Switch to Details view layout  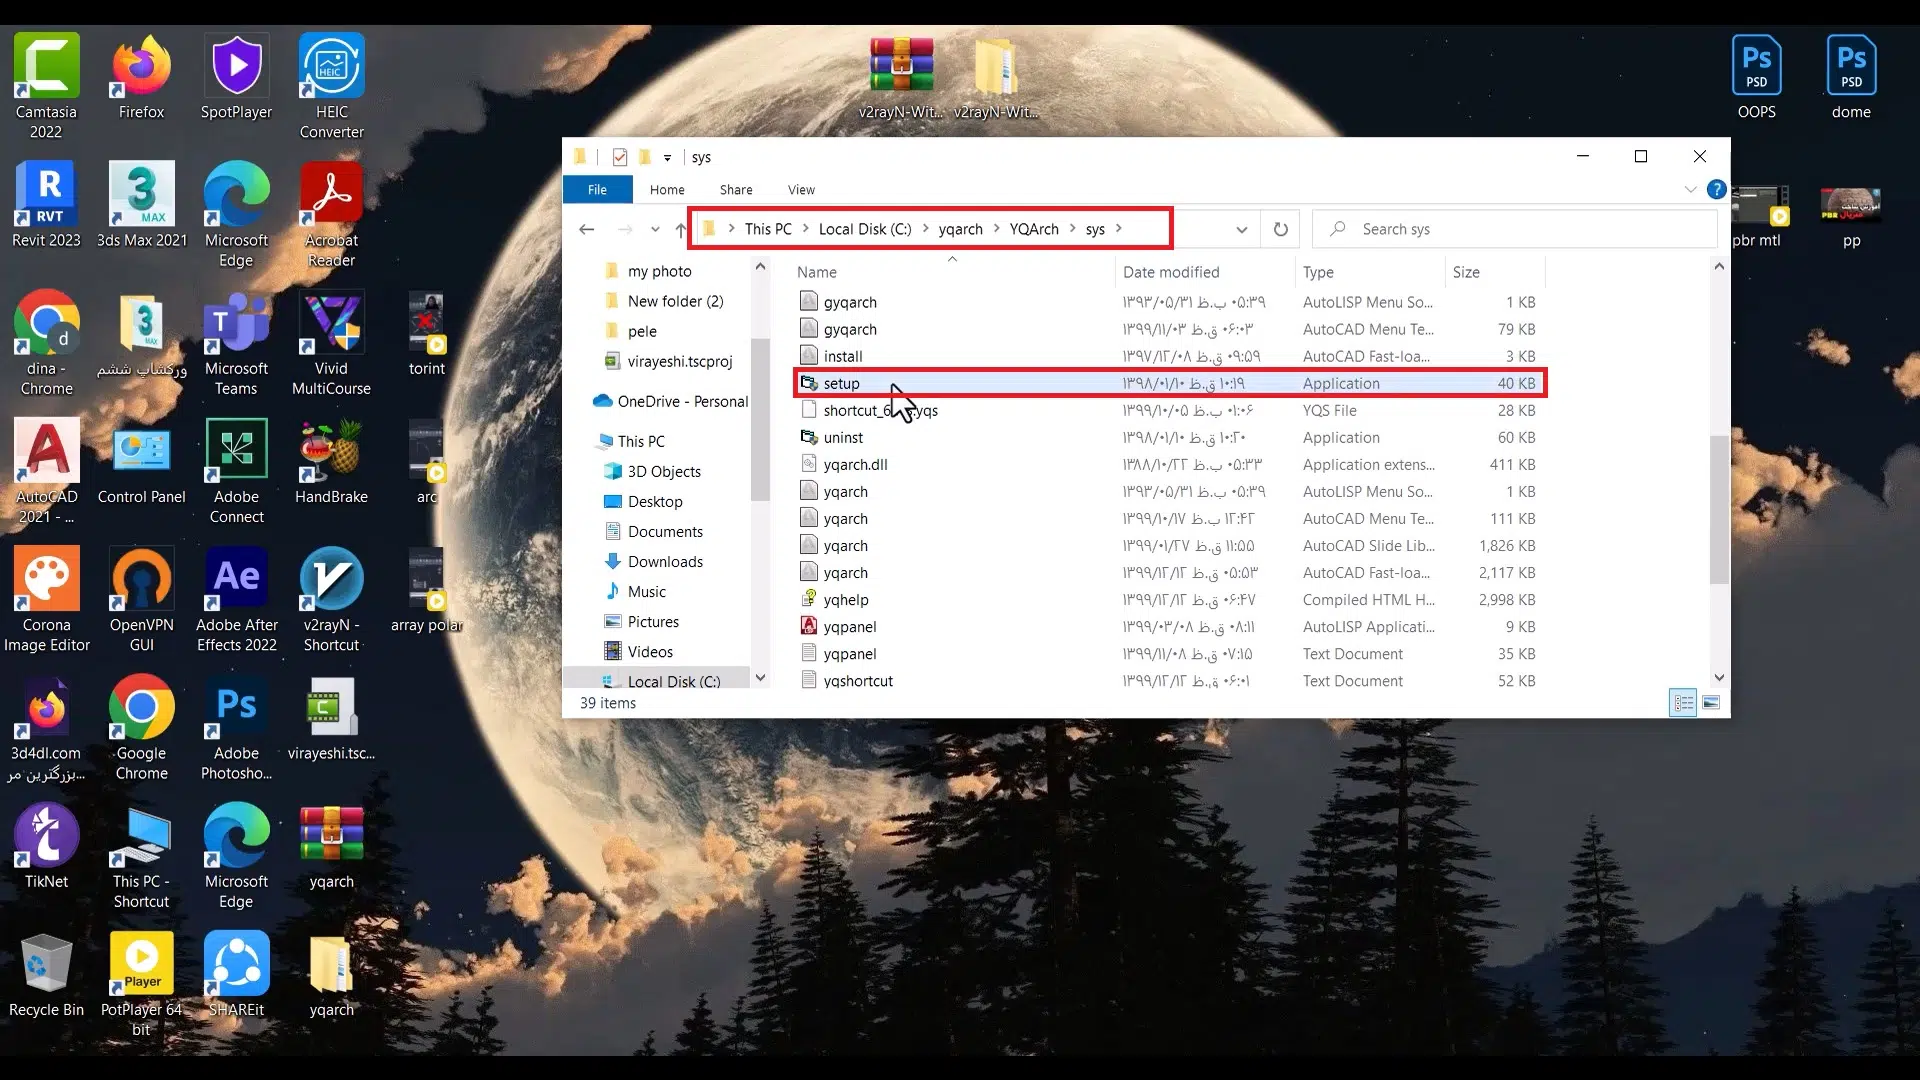(x=1683, y=703)
